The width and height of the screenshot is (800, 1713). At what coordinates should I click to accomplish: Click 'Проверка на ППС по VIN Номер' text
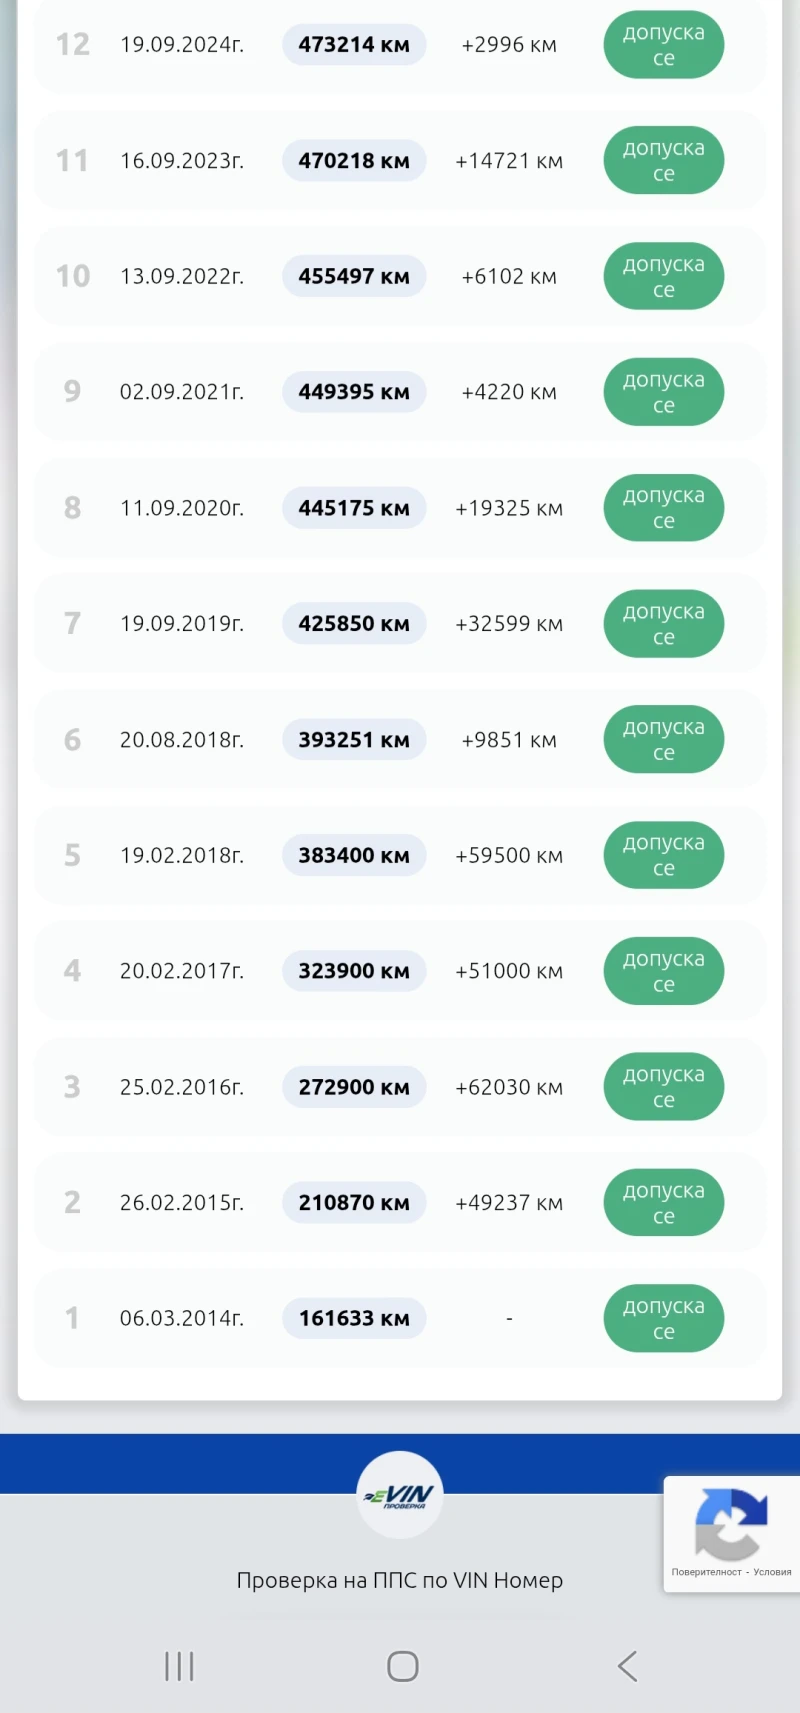point(400,1580)
